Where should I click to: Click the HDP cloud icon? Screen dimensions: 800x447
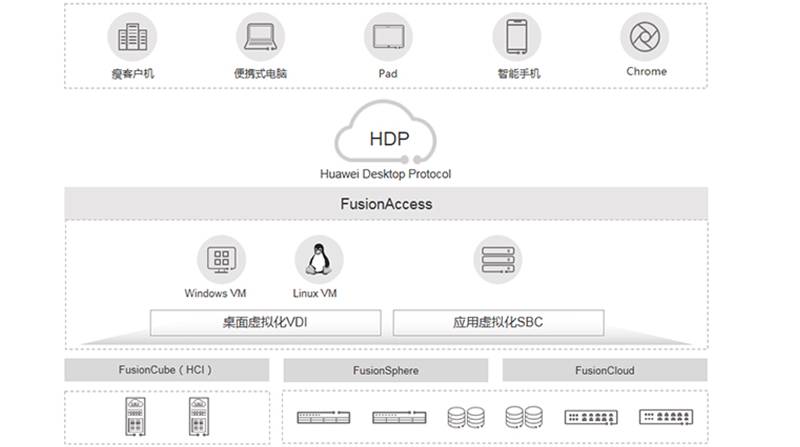386,132
